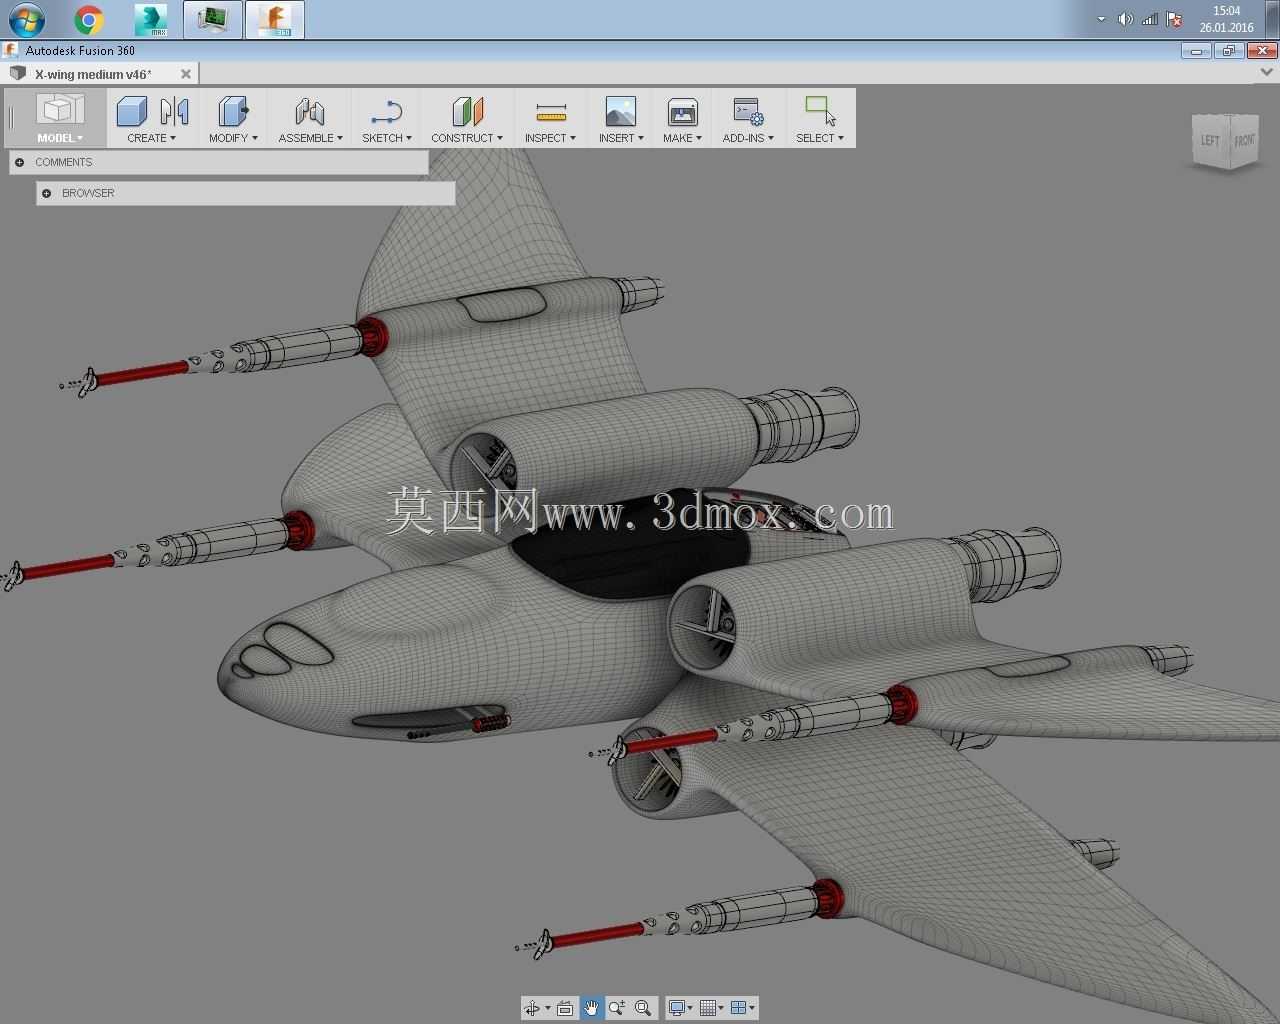Image resolution: width=1280 pixels, height=1024 pixels.
Task: Click the network signal tray icon
Action: click(x=1150, y=19)
